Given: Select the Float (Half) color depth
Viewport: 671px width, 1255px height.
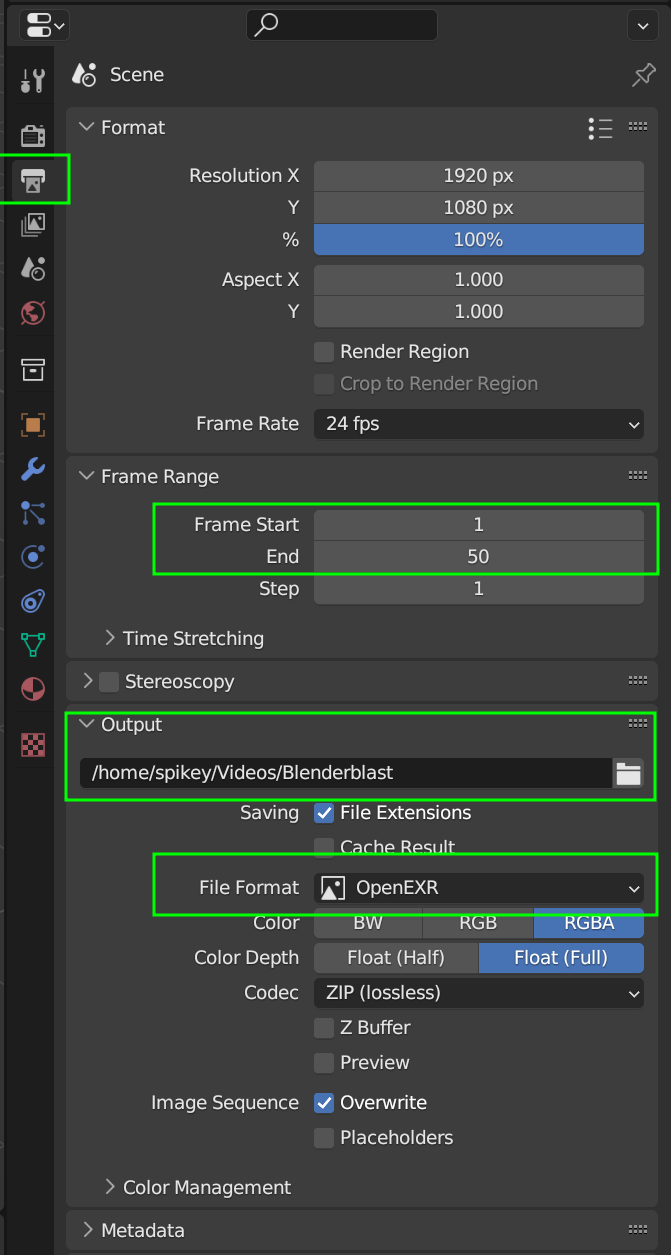Looking at the screenshot, I should [x=396, y=958].
